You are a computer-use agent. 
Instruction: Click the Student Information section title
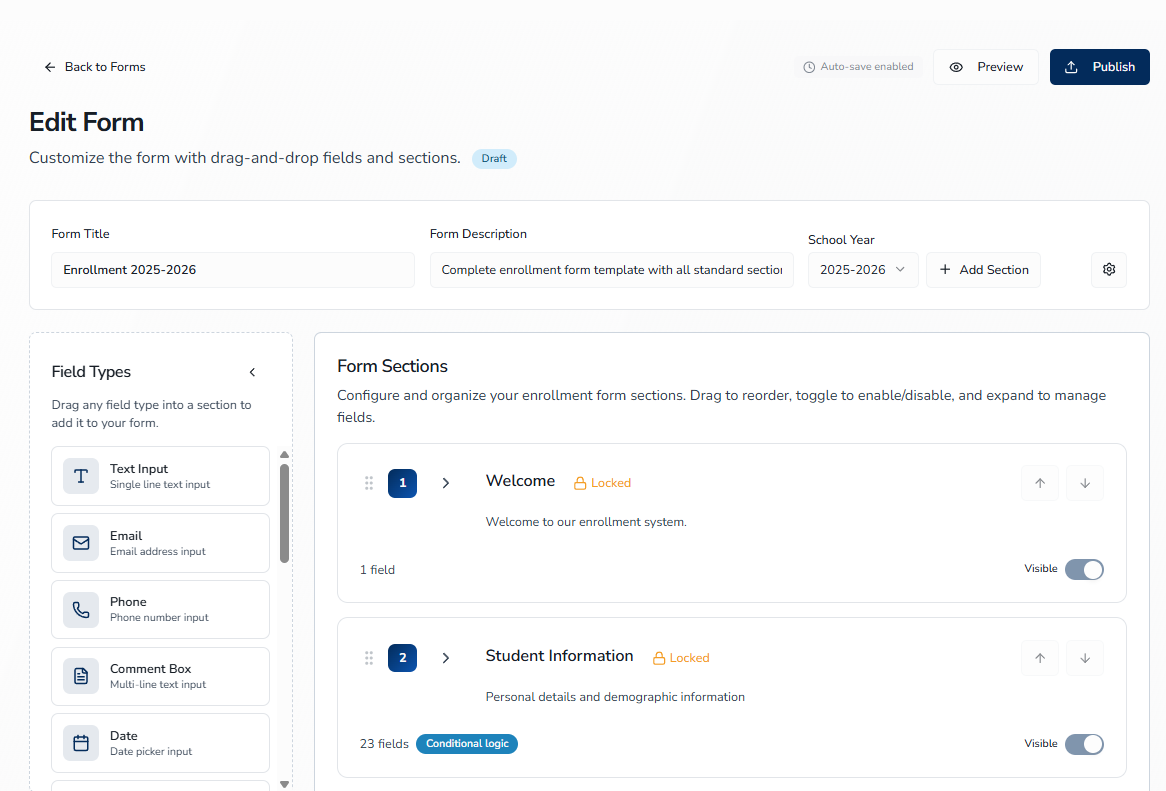point(559,656)
